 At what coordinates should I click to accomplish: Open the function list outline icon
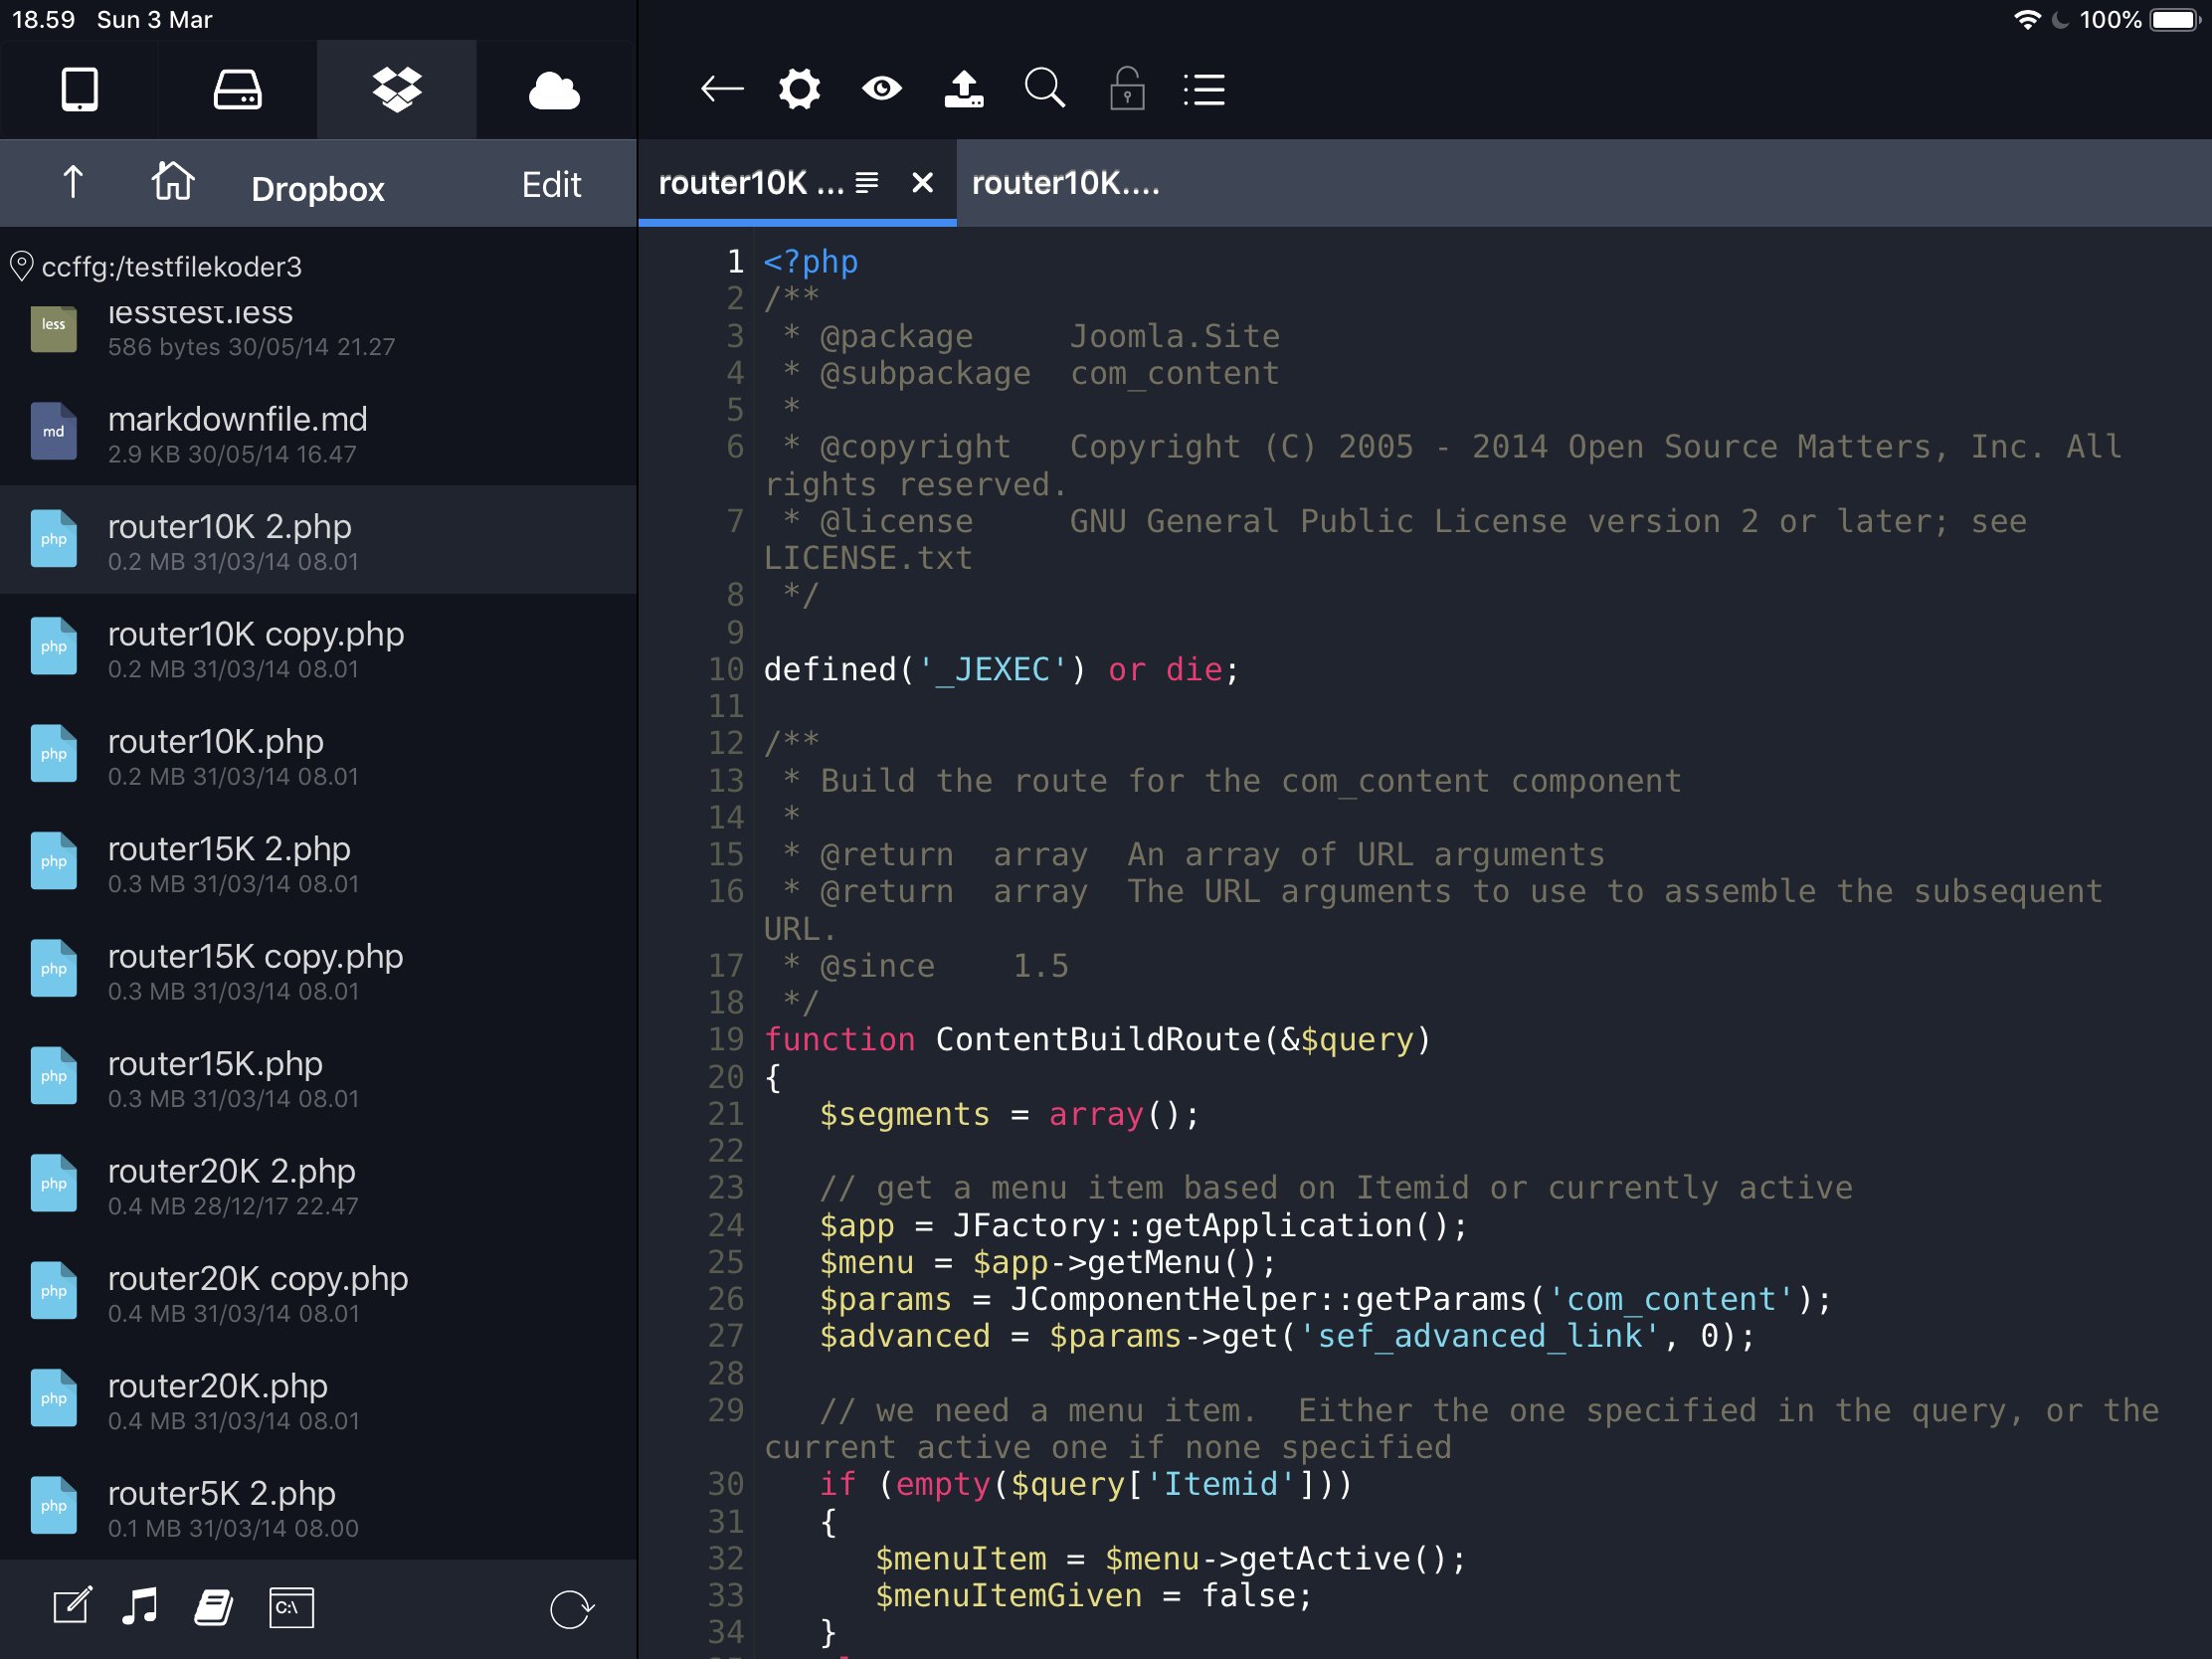(x=1204, y=90)
